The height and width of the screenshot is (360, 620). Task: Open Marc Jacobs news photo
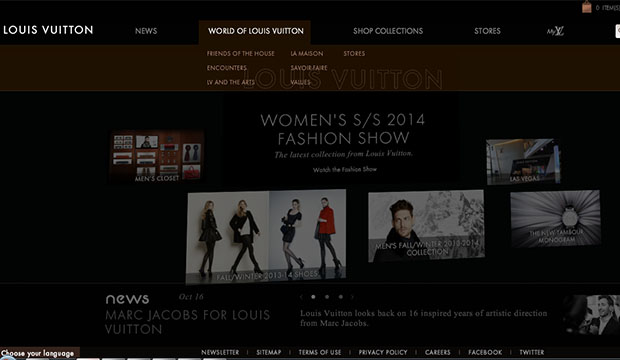click(592, 315)
